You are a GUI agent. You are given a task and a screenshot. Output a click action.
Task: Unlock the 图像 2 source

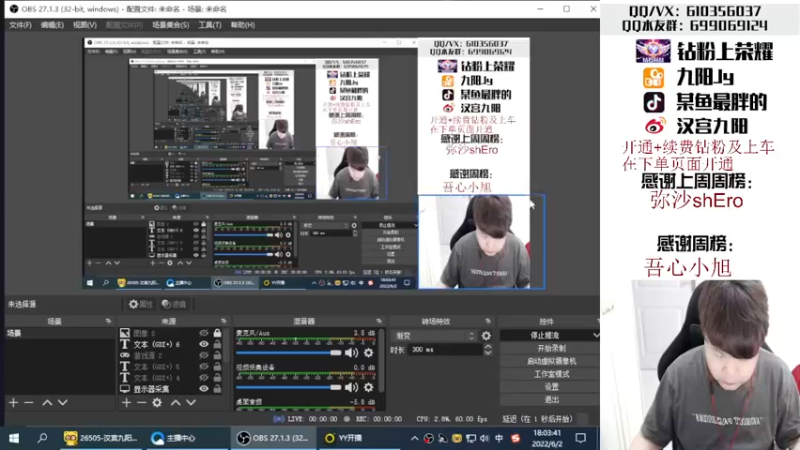(217, 333)
